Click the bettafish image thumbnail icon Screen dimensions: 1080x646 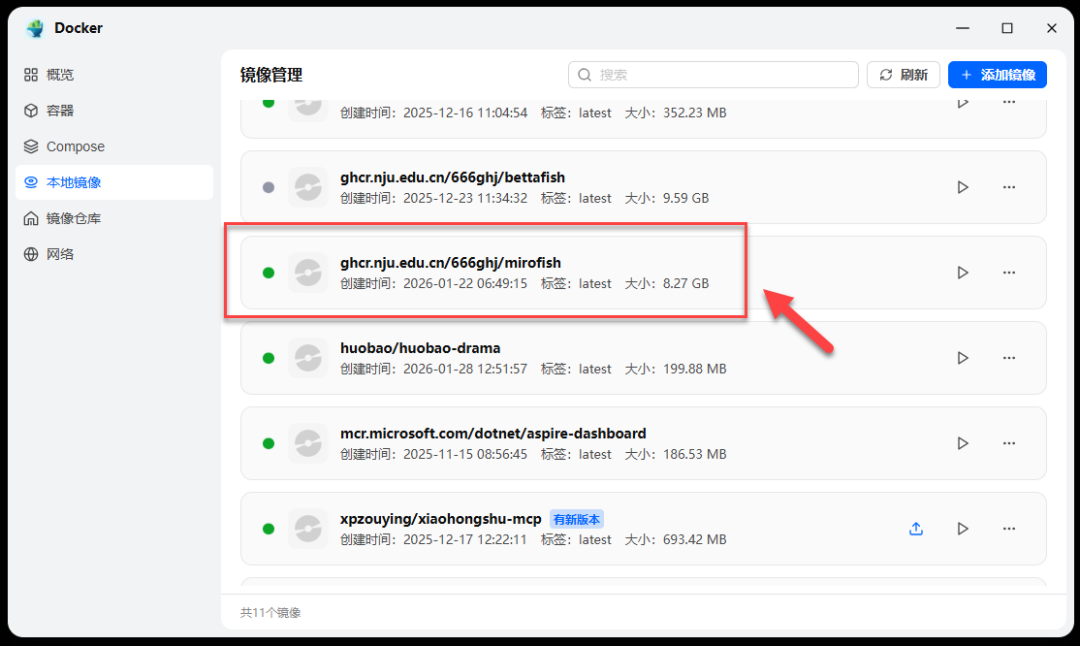308,187
